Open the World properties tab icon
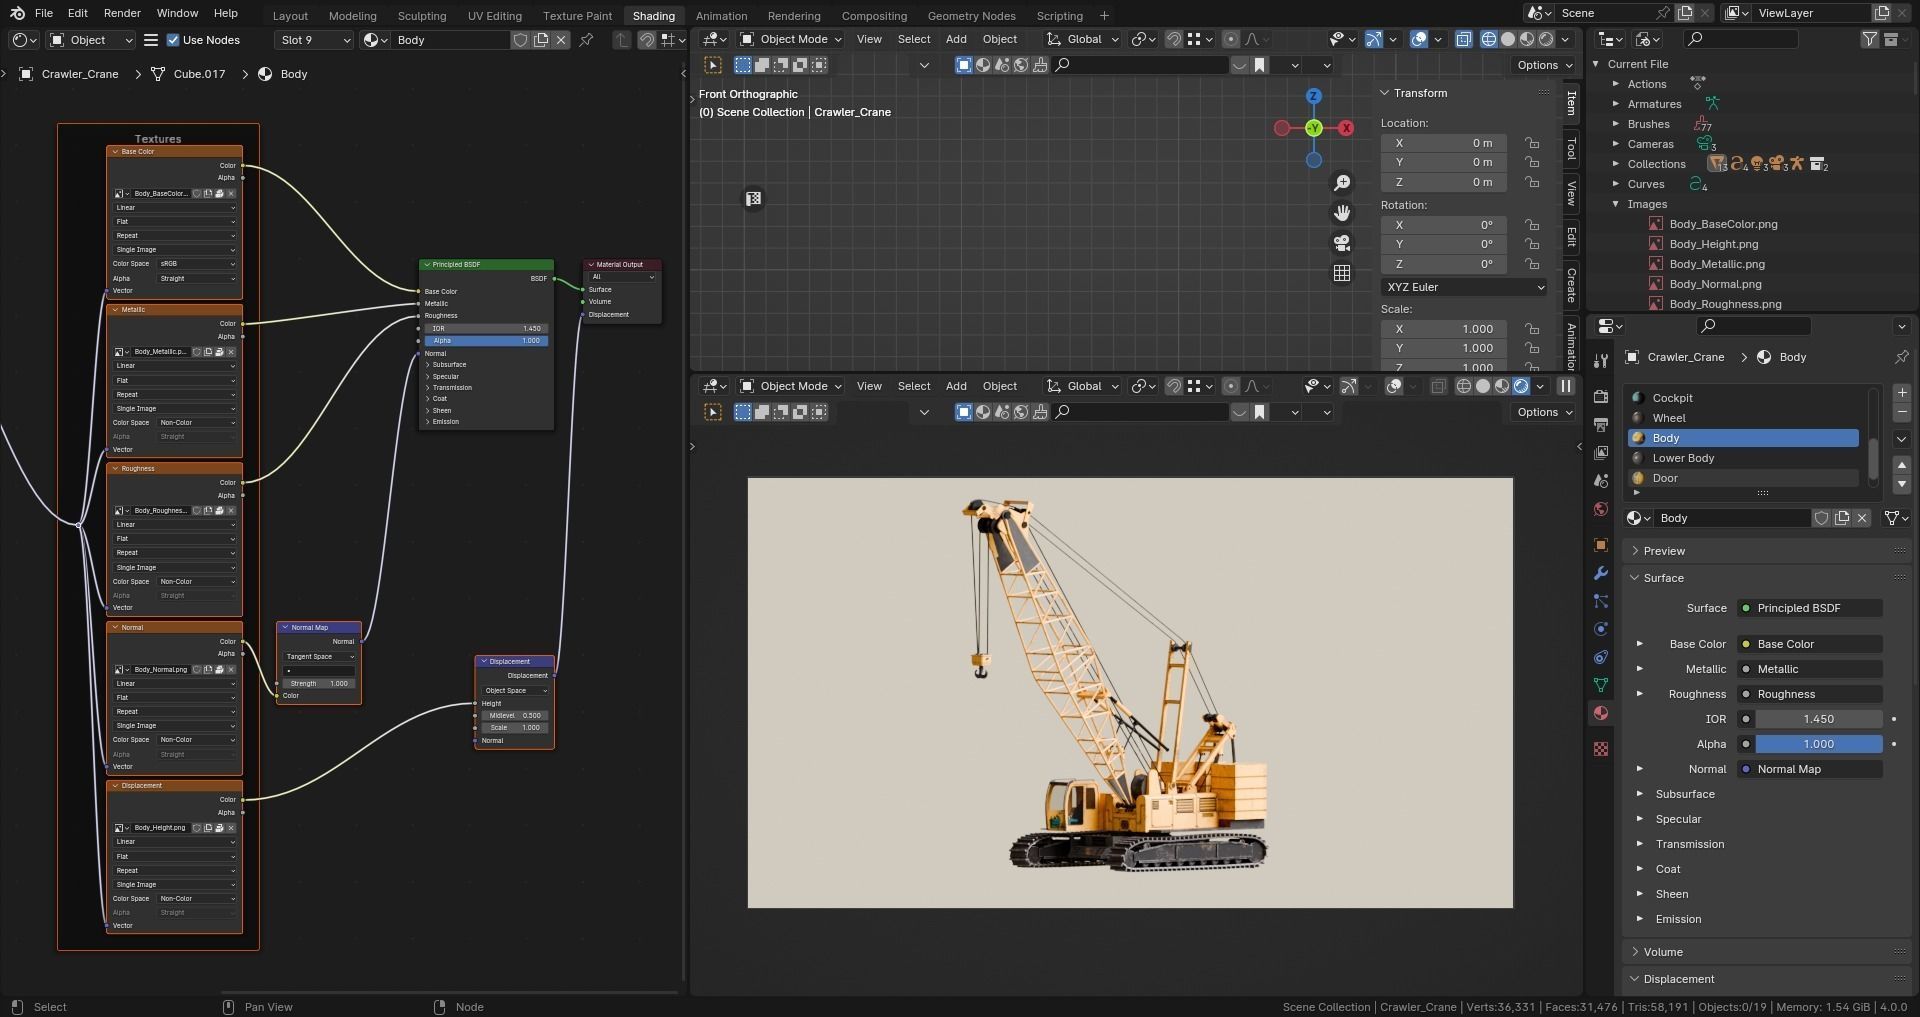This screenshot has width=1920, height=1017. coord(1601,509)
